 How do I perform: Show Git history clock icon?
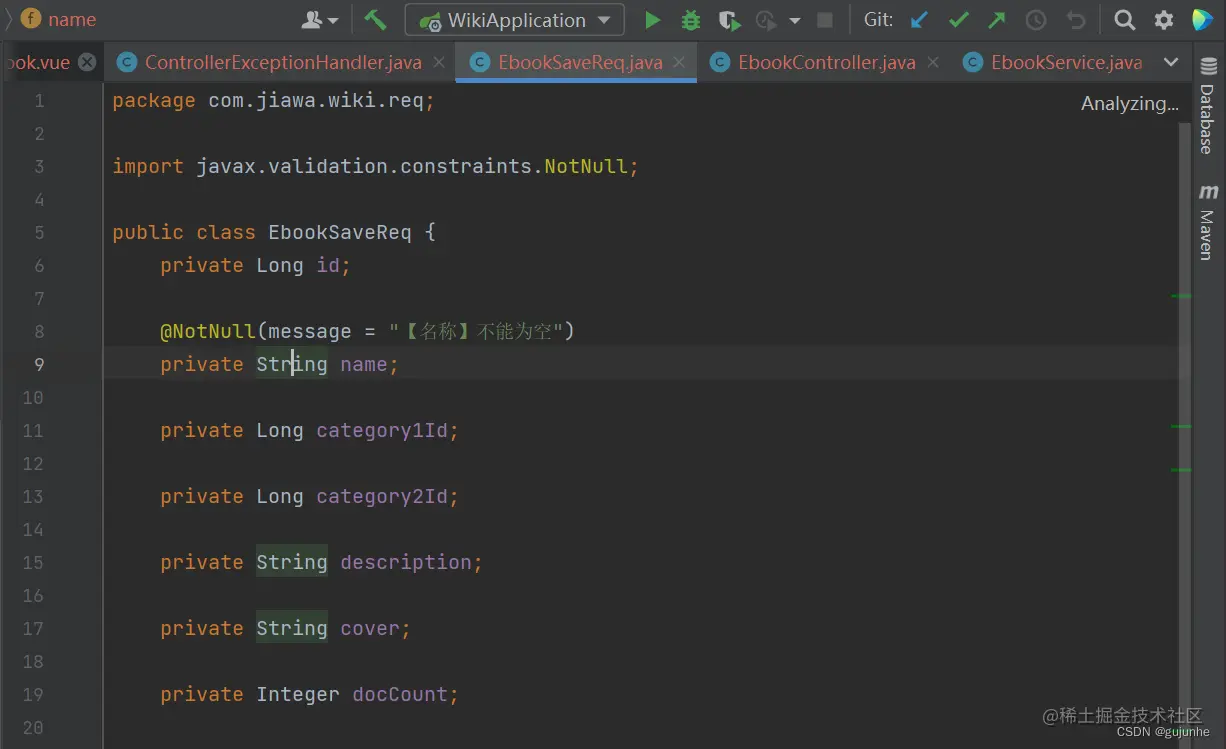point(1036,20)
